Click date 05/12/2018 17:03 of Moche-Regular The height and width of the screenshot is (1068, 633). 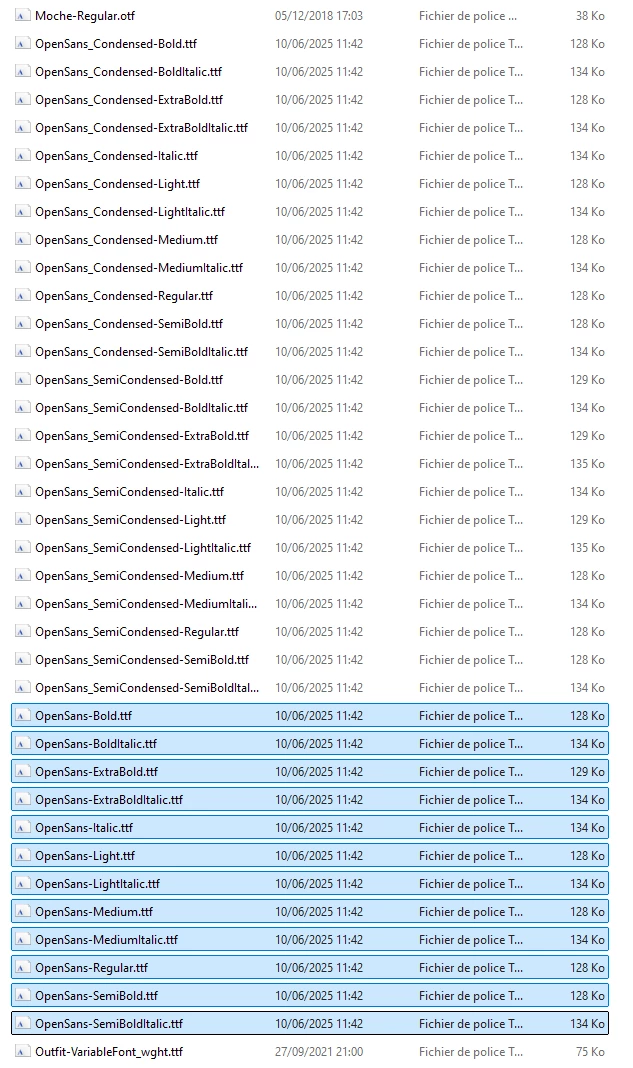point(319,15)
